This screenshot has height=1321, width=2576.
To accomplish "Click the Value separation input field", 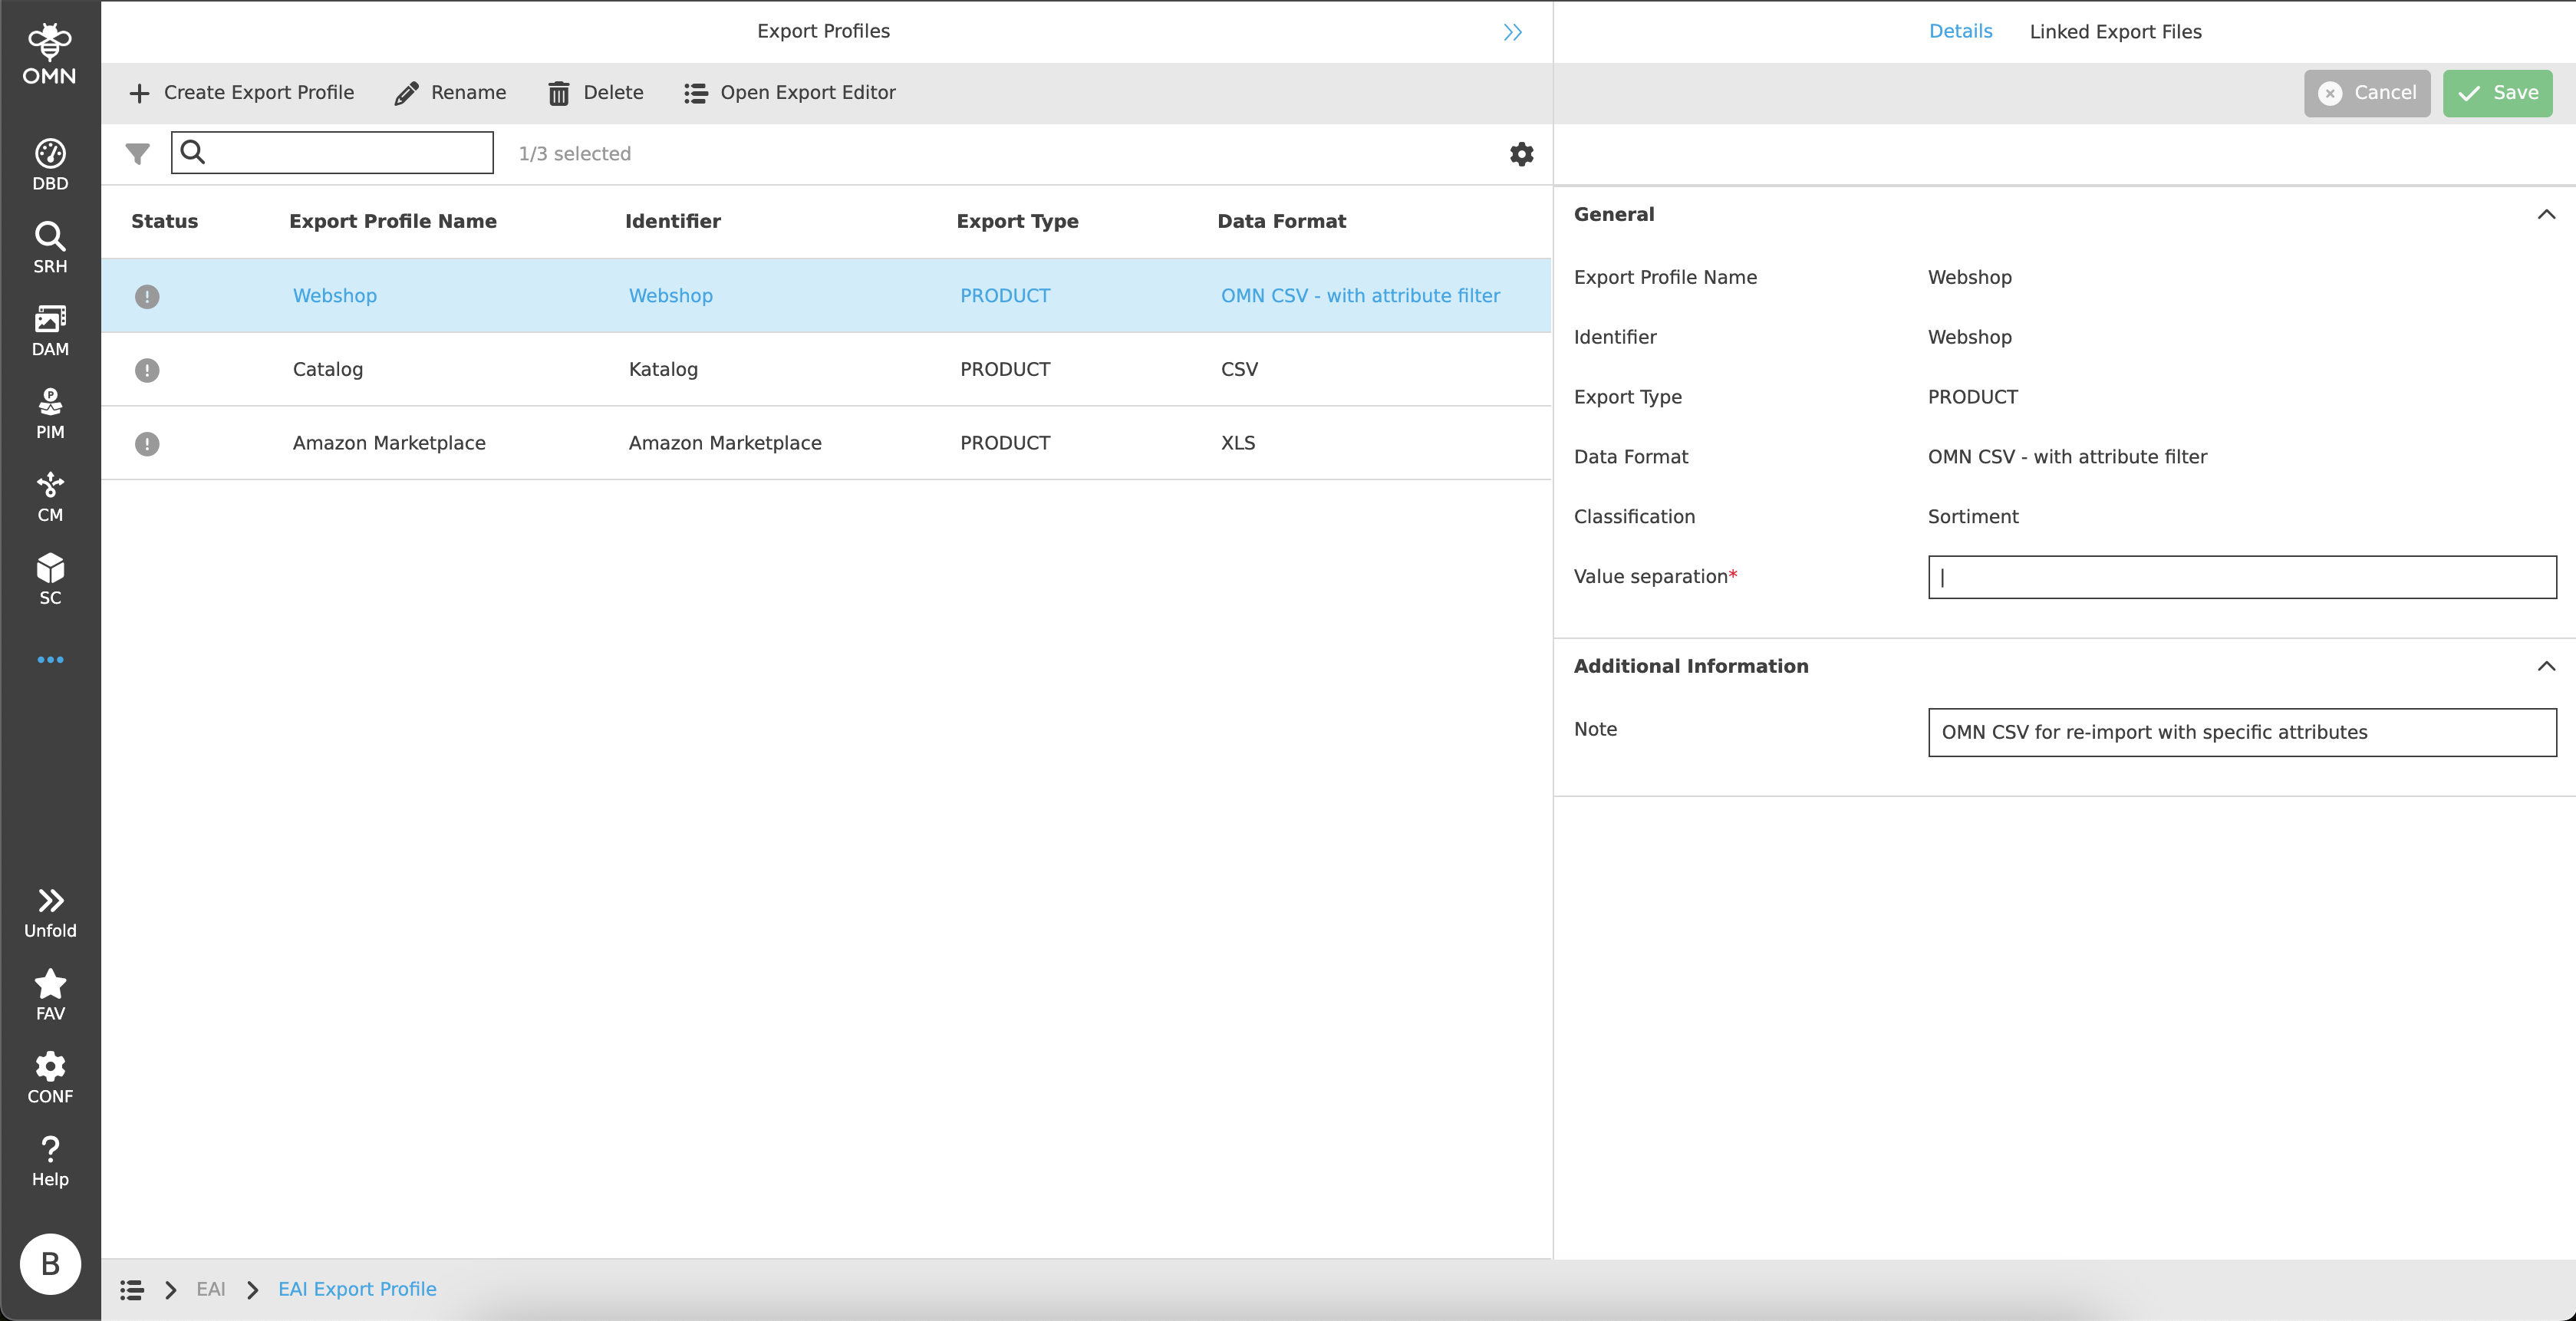I will tap(2241, 577).
